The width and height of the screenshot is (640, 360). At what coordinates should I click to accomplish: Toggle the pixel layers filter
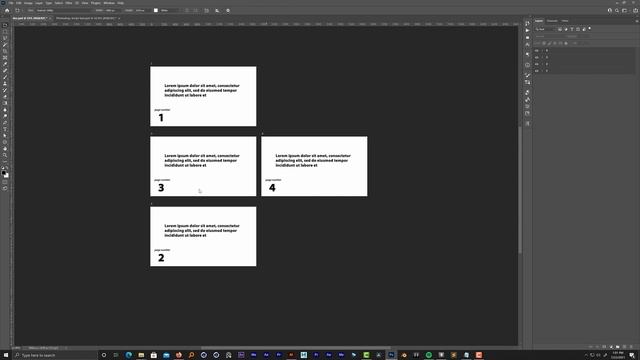560,29
